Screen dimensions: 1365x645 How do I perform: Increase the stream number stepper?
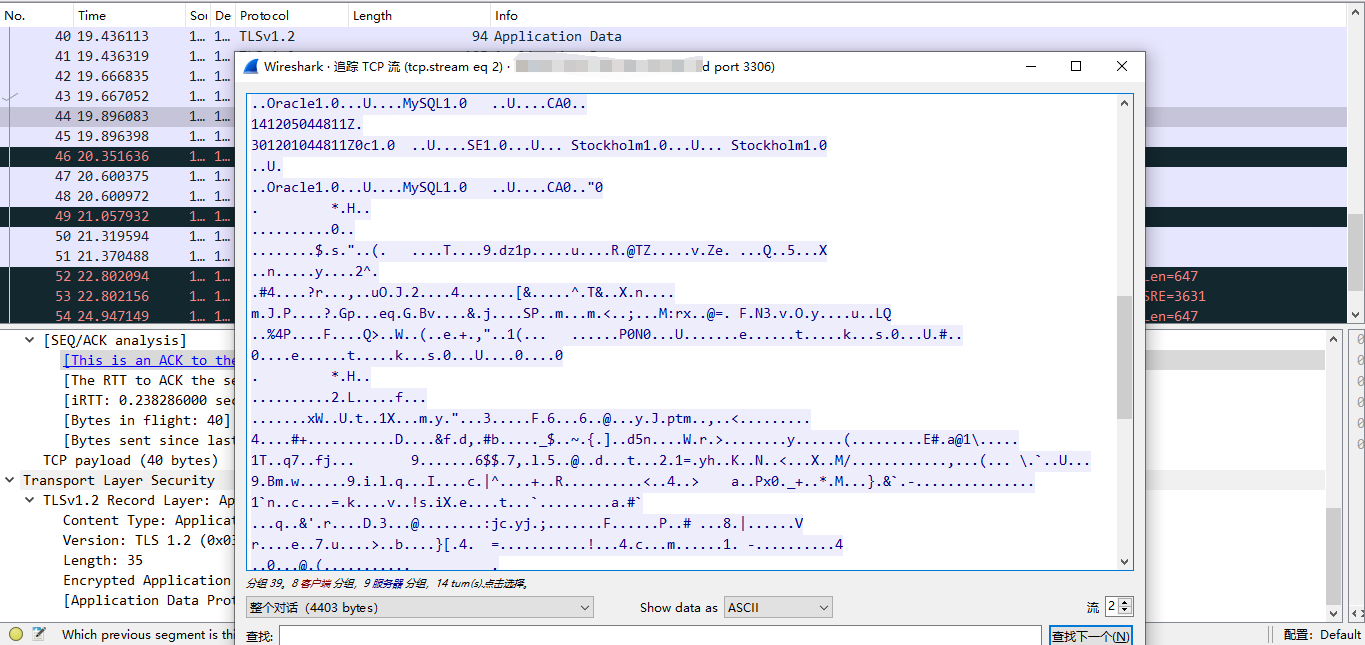coord(1126,603)
